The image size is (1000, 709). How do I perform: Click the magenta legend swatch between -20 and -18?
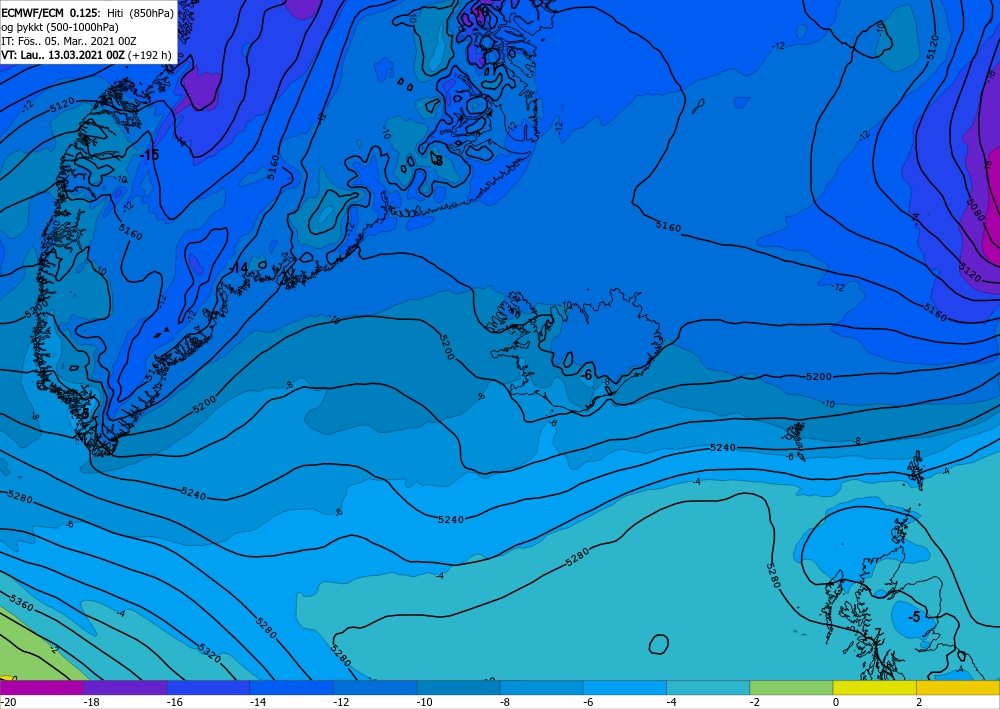click(x=41, y=688)
